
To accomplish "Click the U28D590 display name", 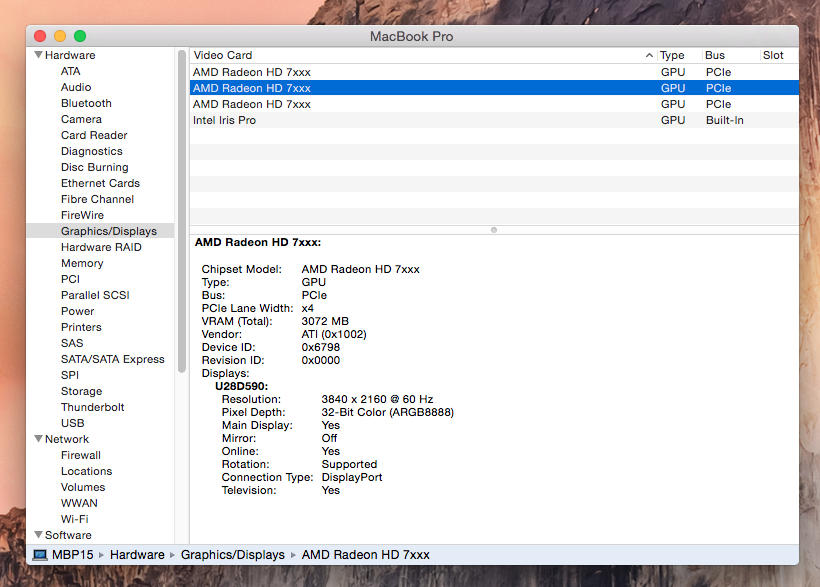I will (x=242, y=386).
